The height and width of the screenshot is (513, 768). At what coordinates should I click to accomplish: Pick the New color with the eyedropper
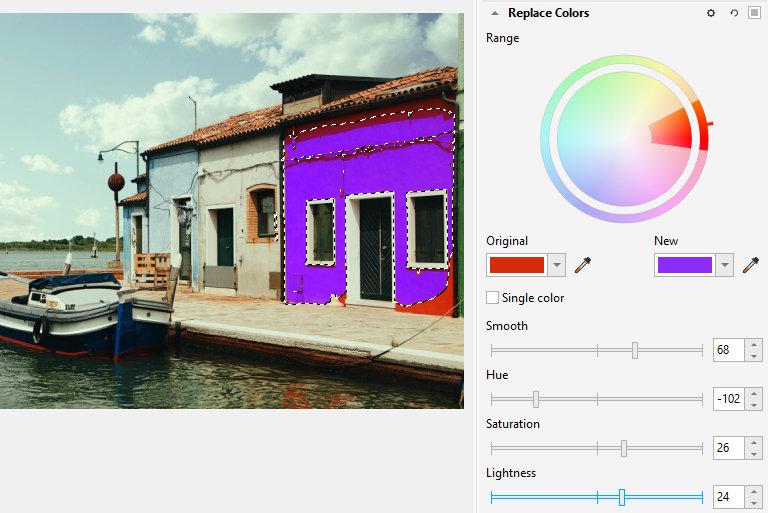[750, 265]
